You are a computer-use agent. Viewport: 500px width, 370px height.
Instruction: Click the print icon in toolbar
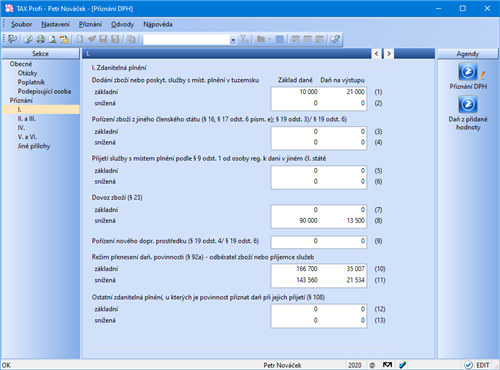41,39
